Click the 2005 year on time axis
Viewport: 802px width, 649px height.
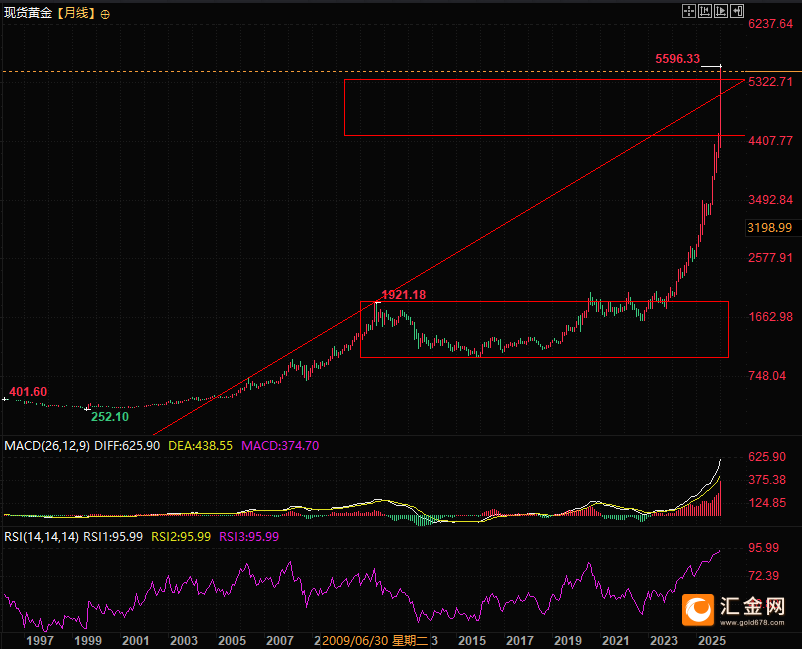click(232, 641)
